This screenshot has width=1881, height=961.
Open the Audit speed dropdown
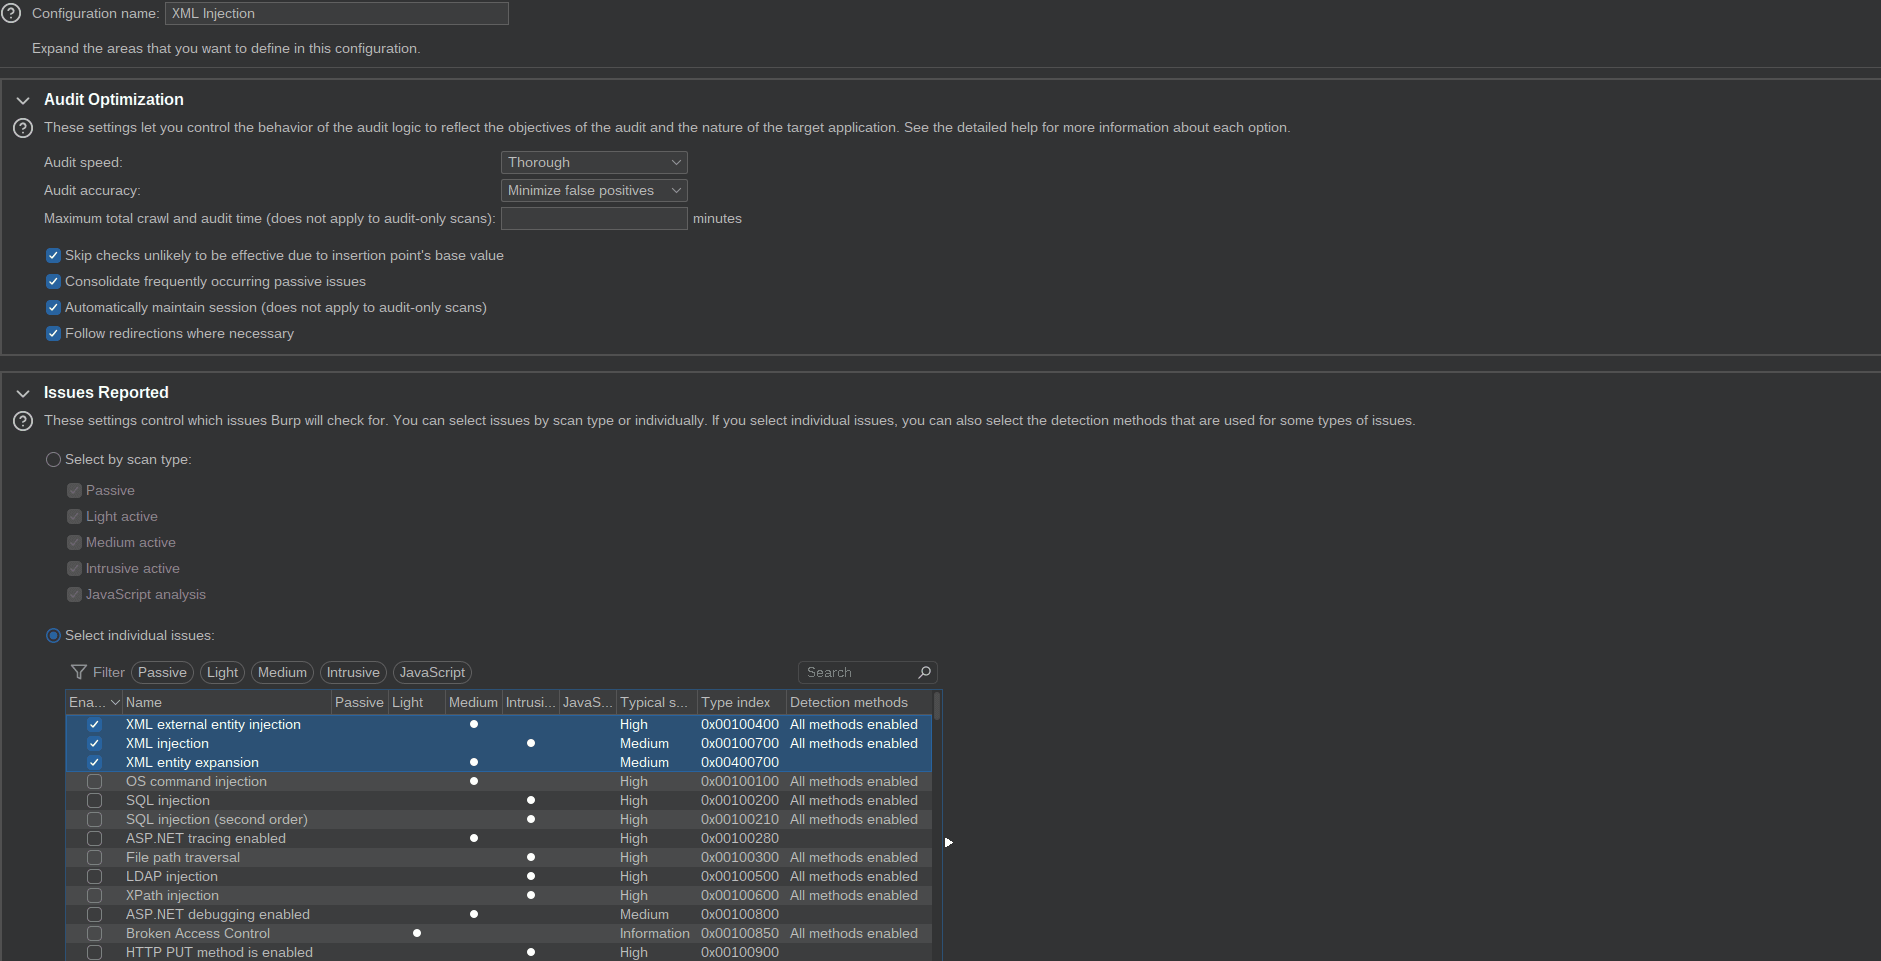pos(593,162)
